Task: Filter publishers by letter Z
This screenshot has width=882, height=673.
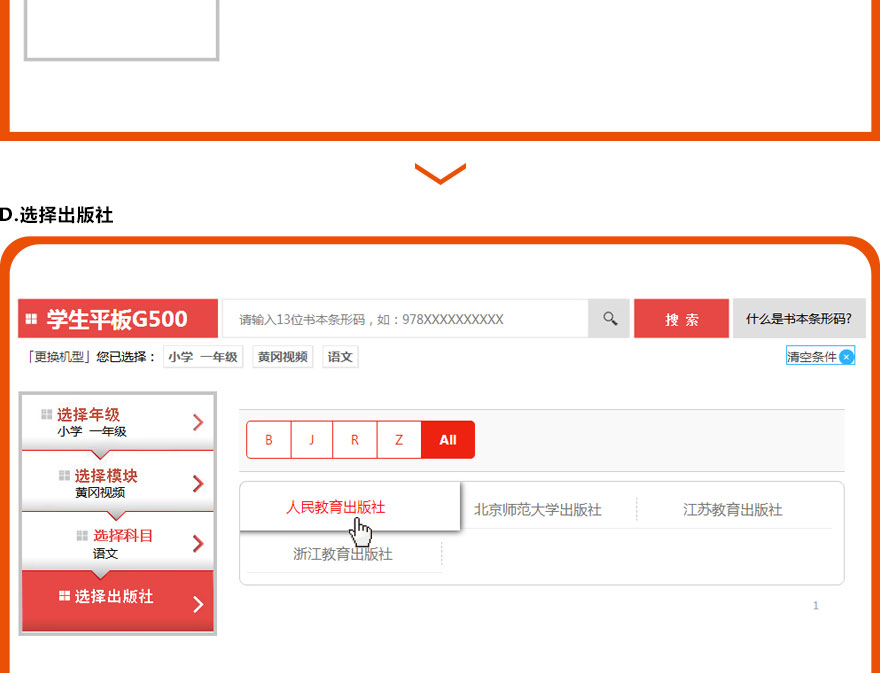Action: point(399,439)
